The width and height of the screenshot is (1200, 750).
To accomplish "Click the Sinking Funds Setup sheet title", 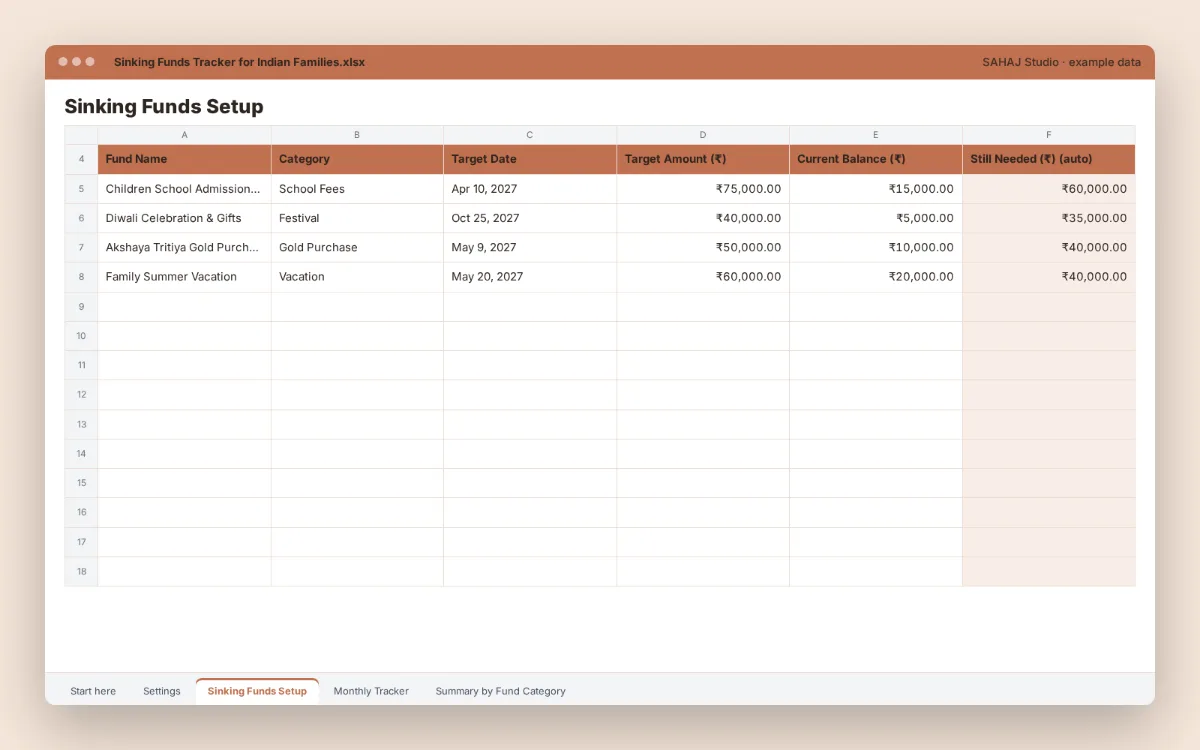I will coord(164,106).
